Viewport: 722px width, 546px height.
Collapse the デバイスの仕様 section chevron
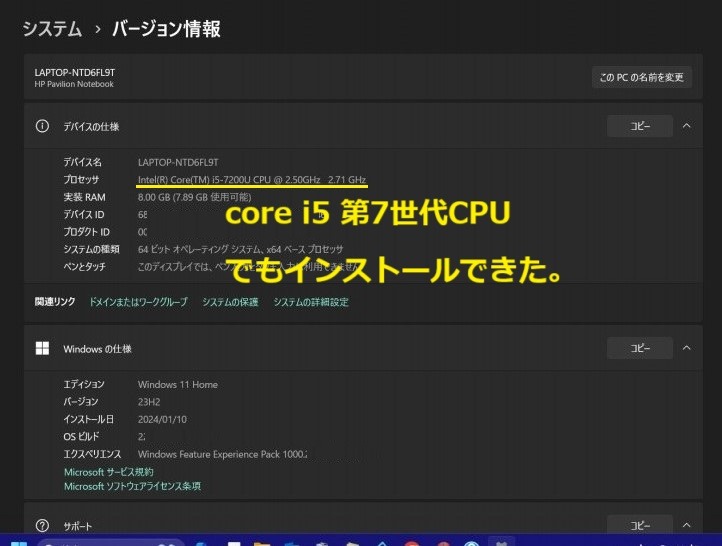point(687,126)
